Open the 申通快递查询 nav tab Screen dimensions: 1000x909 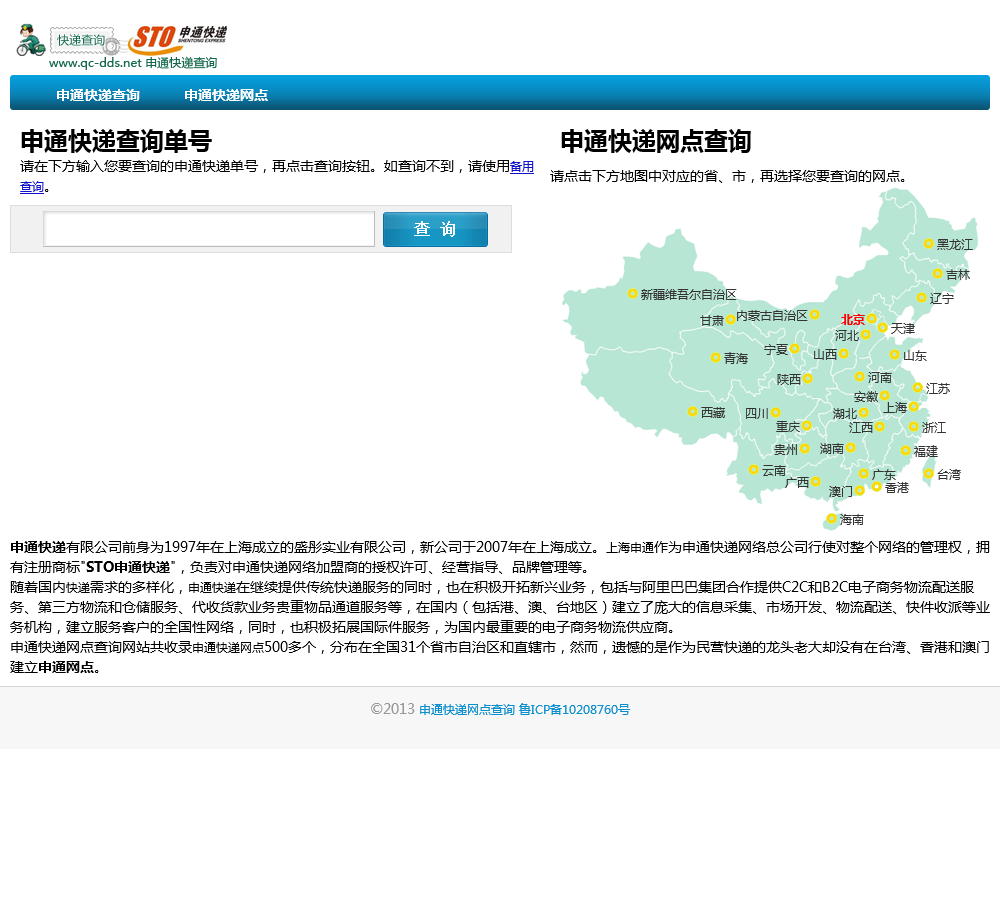click(98, 95)
